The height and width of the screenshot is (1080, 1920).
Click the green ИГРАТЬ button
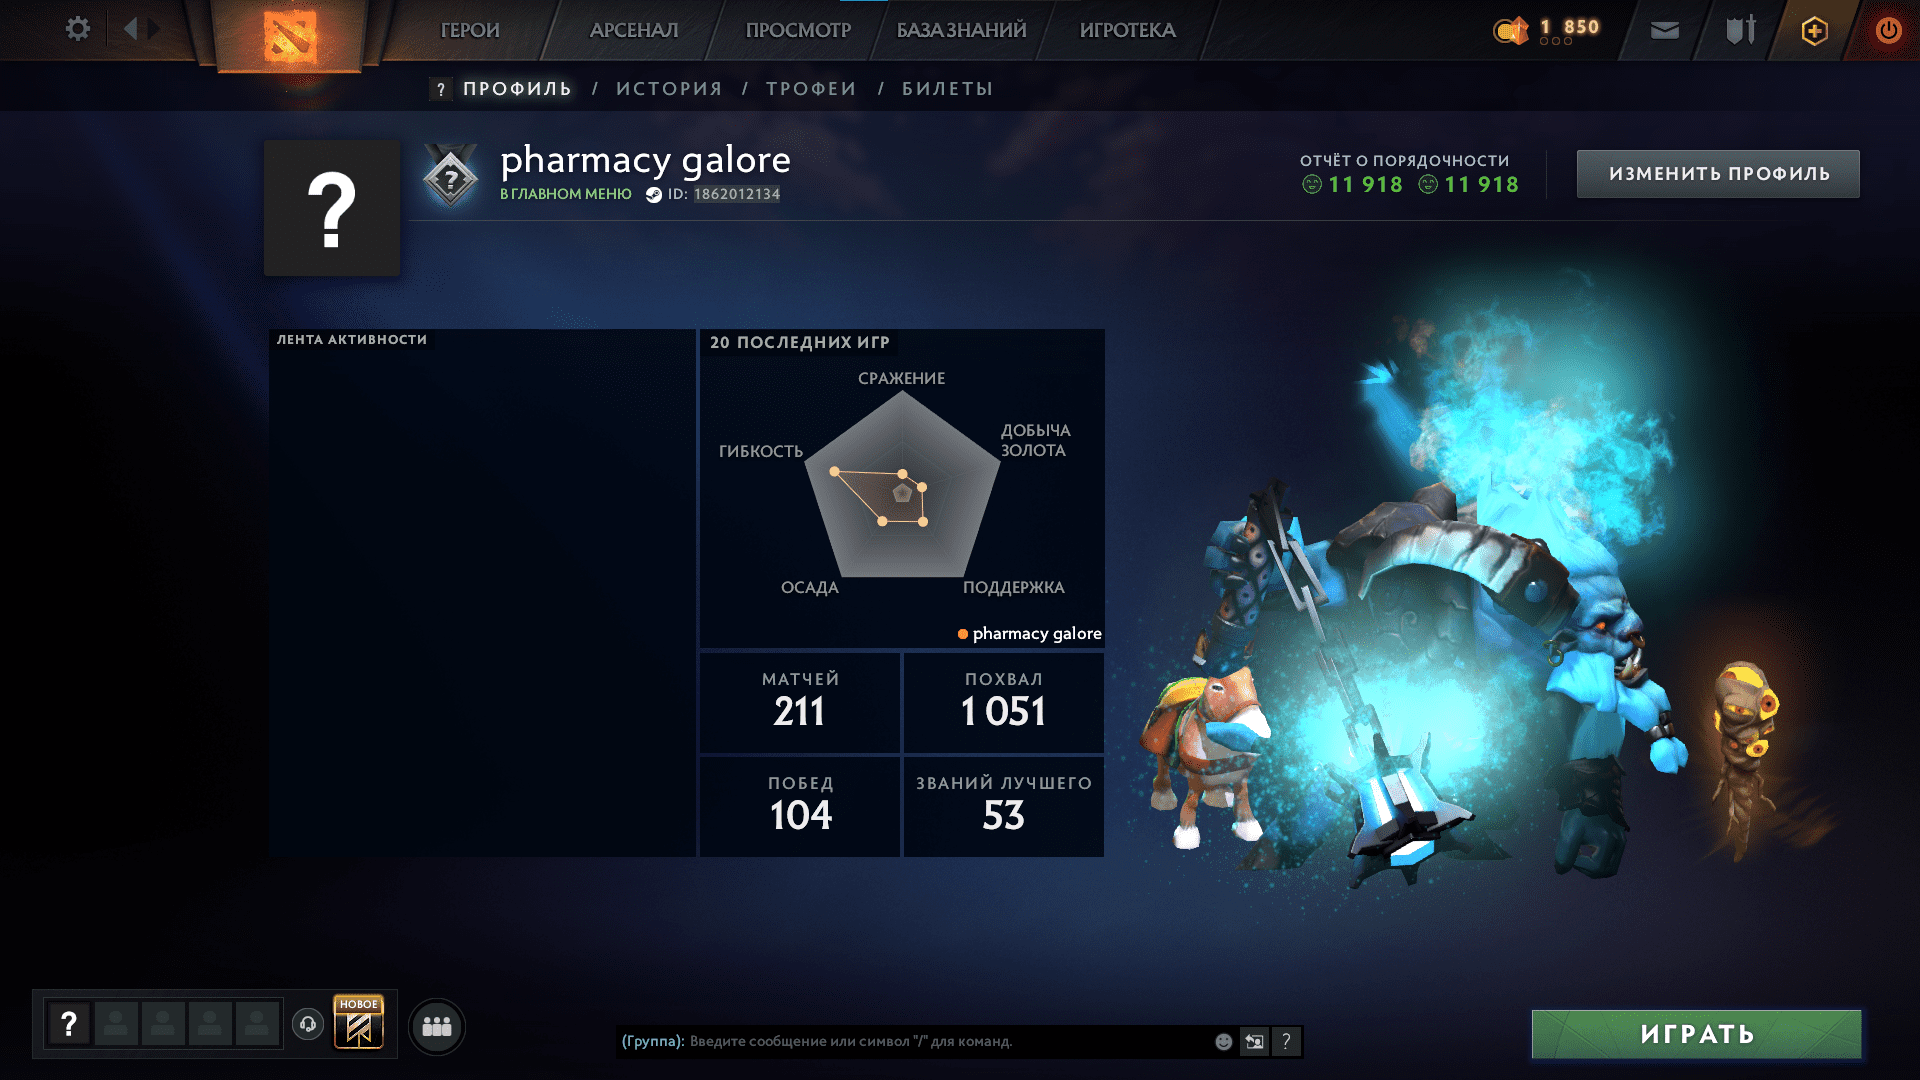(x=1696, y=1034)
